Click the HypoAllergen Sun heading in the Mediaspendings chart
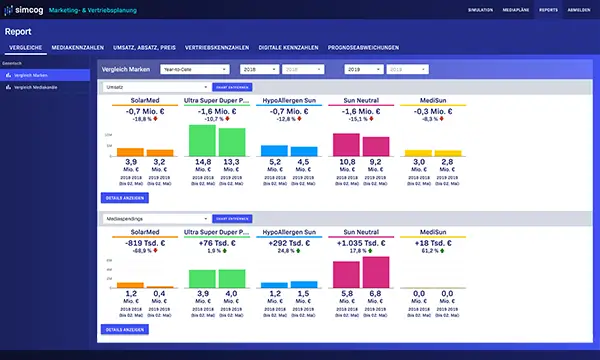The height and width of the screenshot is (360, 600). coord(289,232)
